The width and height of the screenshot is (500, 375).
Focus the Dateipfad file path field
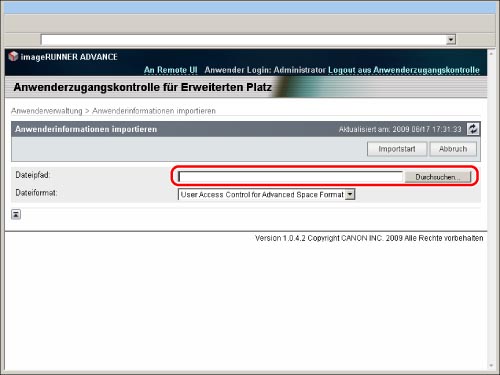tap(290, 177)
